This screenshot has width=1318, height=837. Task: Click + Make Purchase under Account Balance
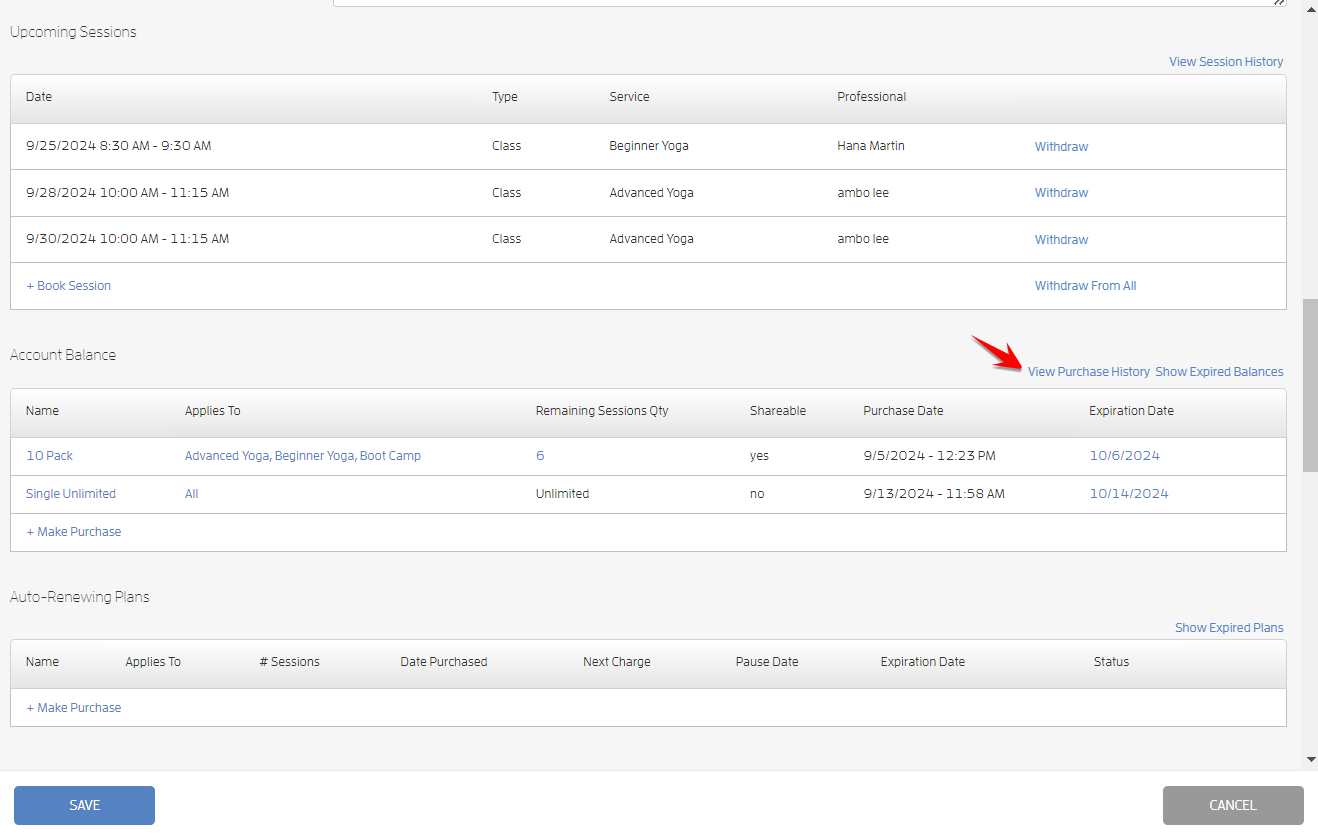point(73,532)
